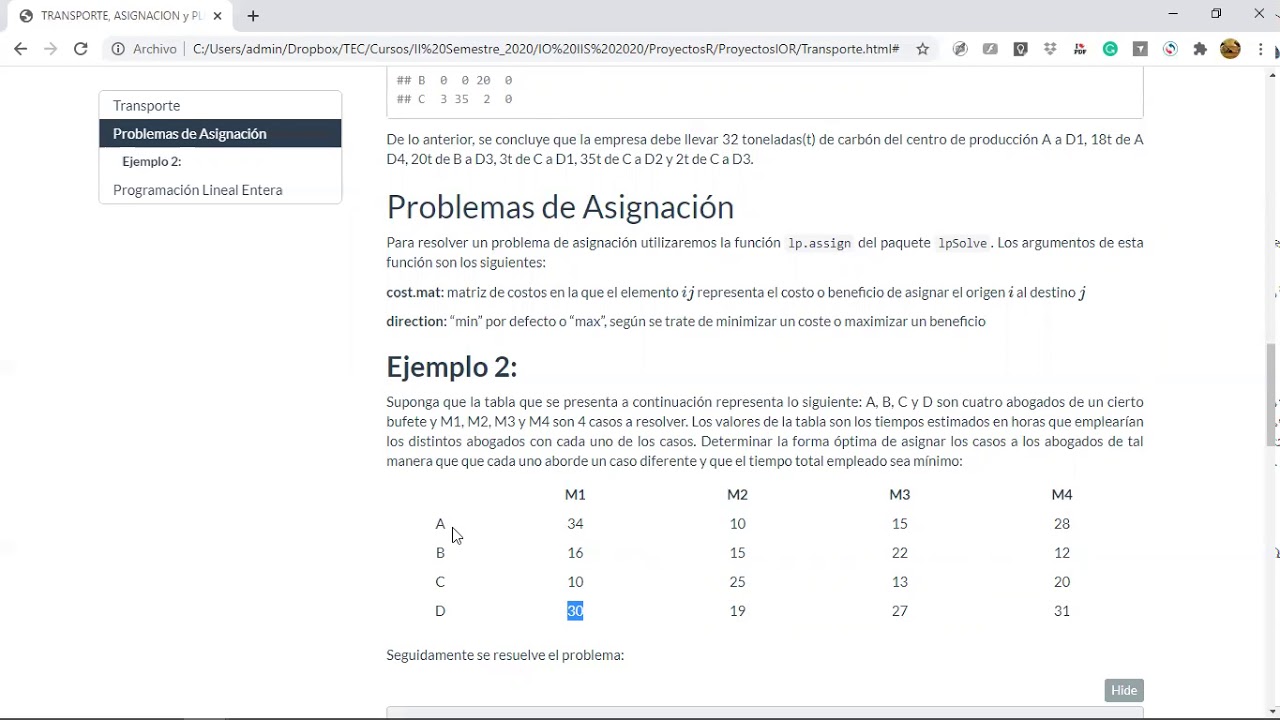Open the first circular extension icon

[x=960, y=49]
